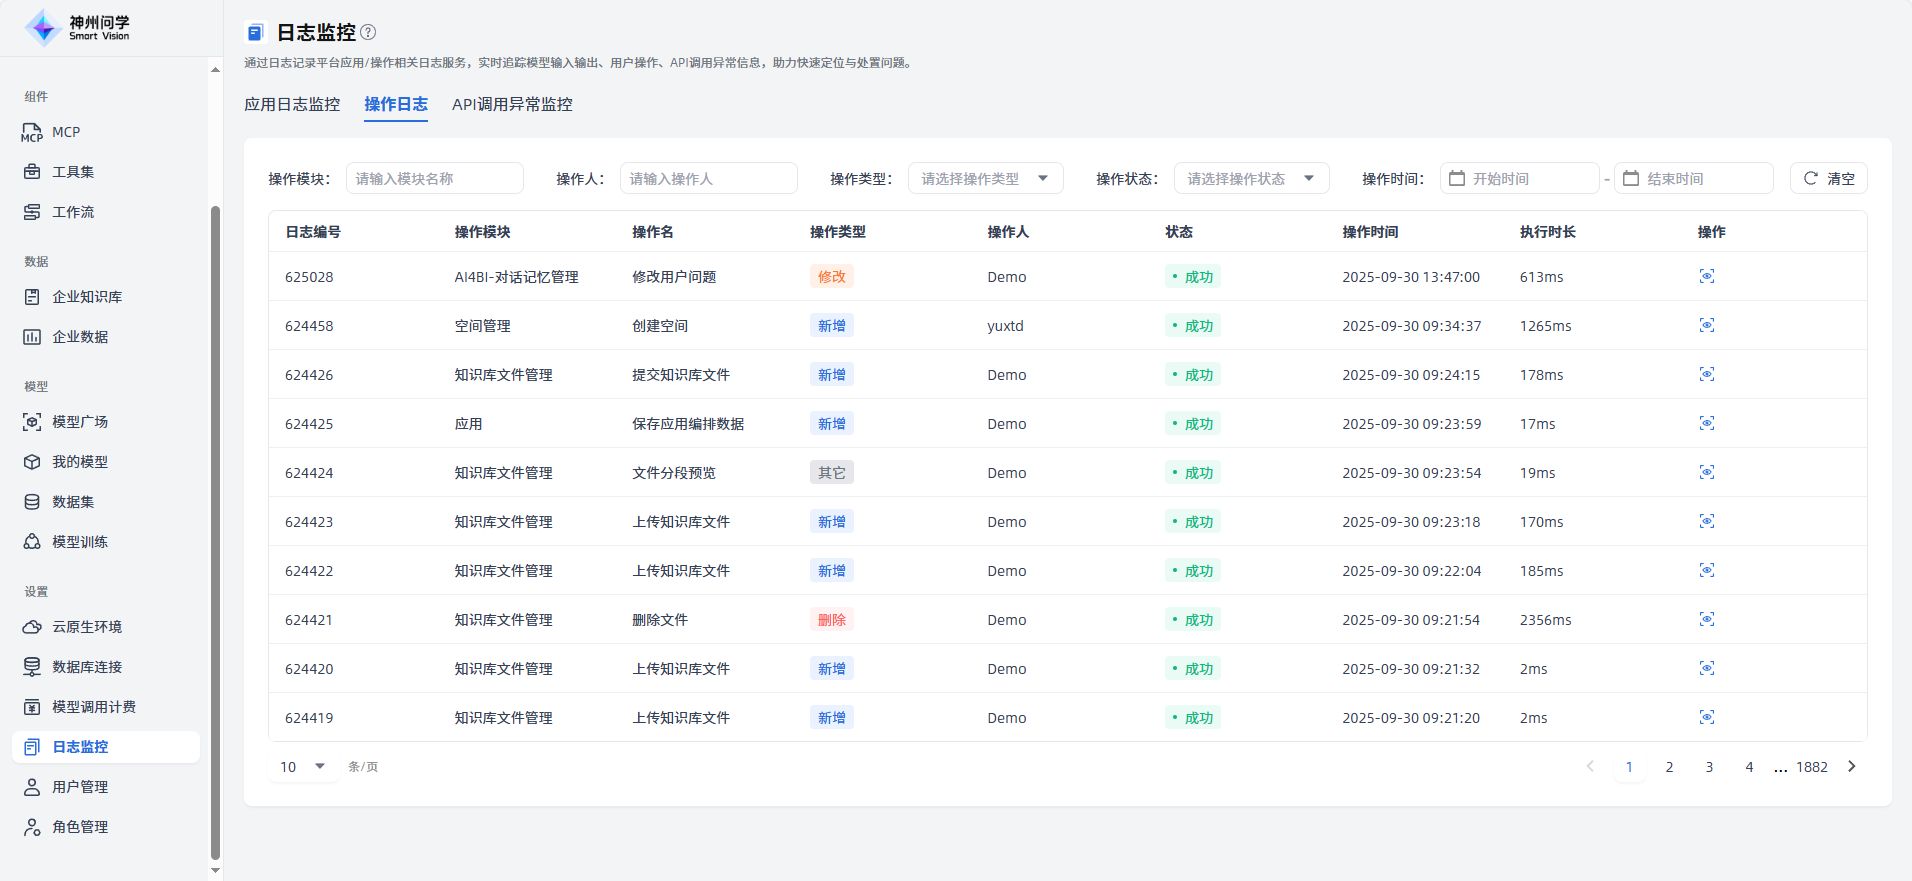Expand the 操作状态 dropdown

coord(1250,178)
